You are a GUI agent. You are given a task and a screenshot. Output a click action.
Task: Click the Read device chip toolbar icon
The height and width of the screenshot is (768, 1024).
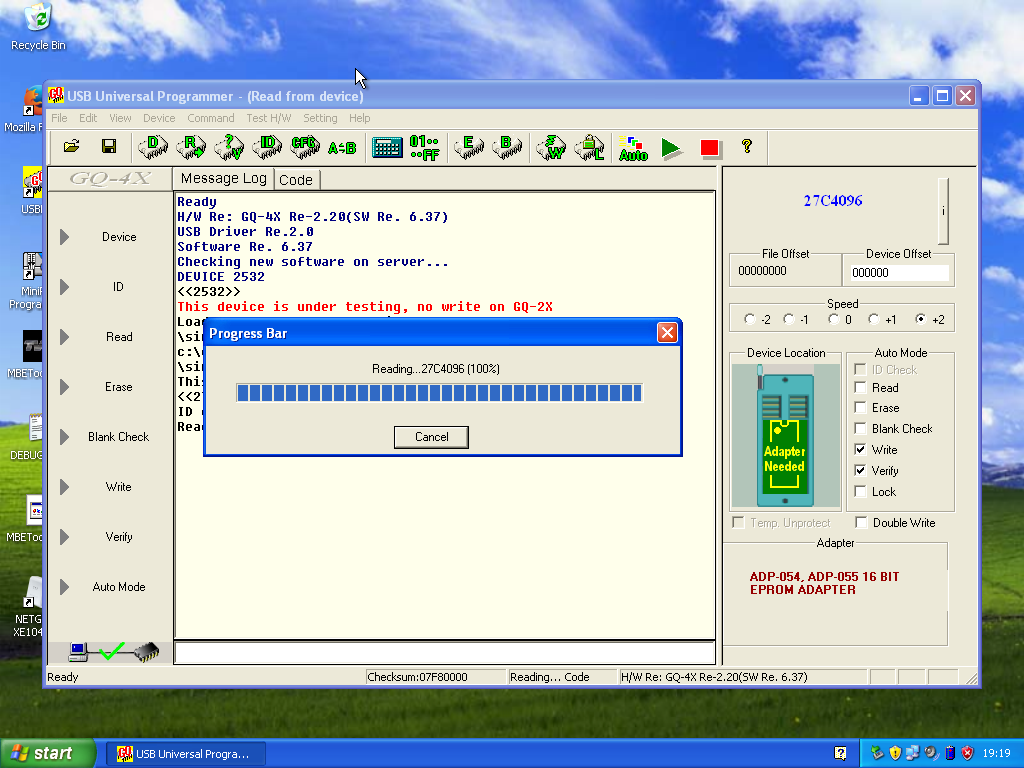190,147
